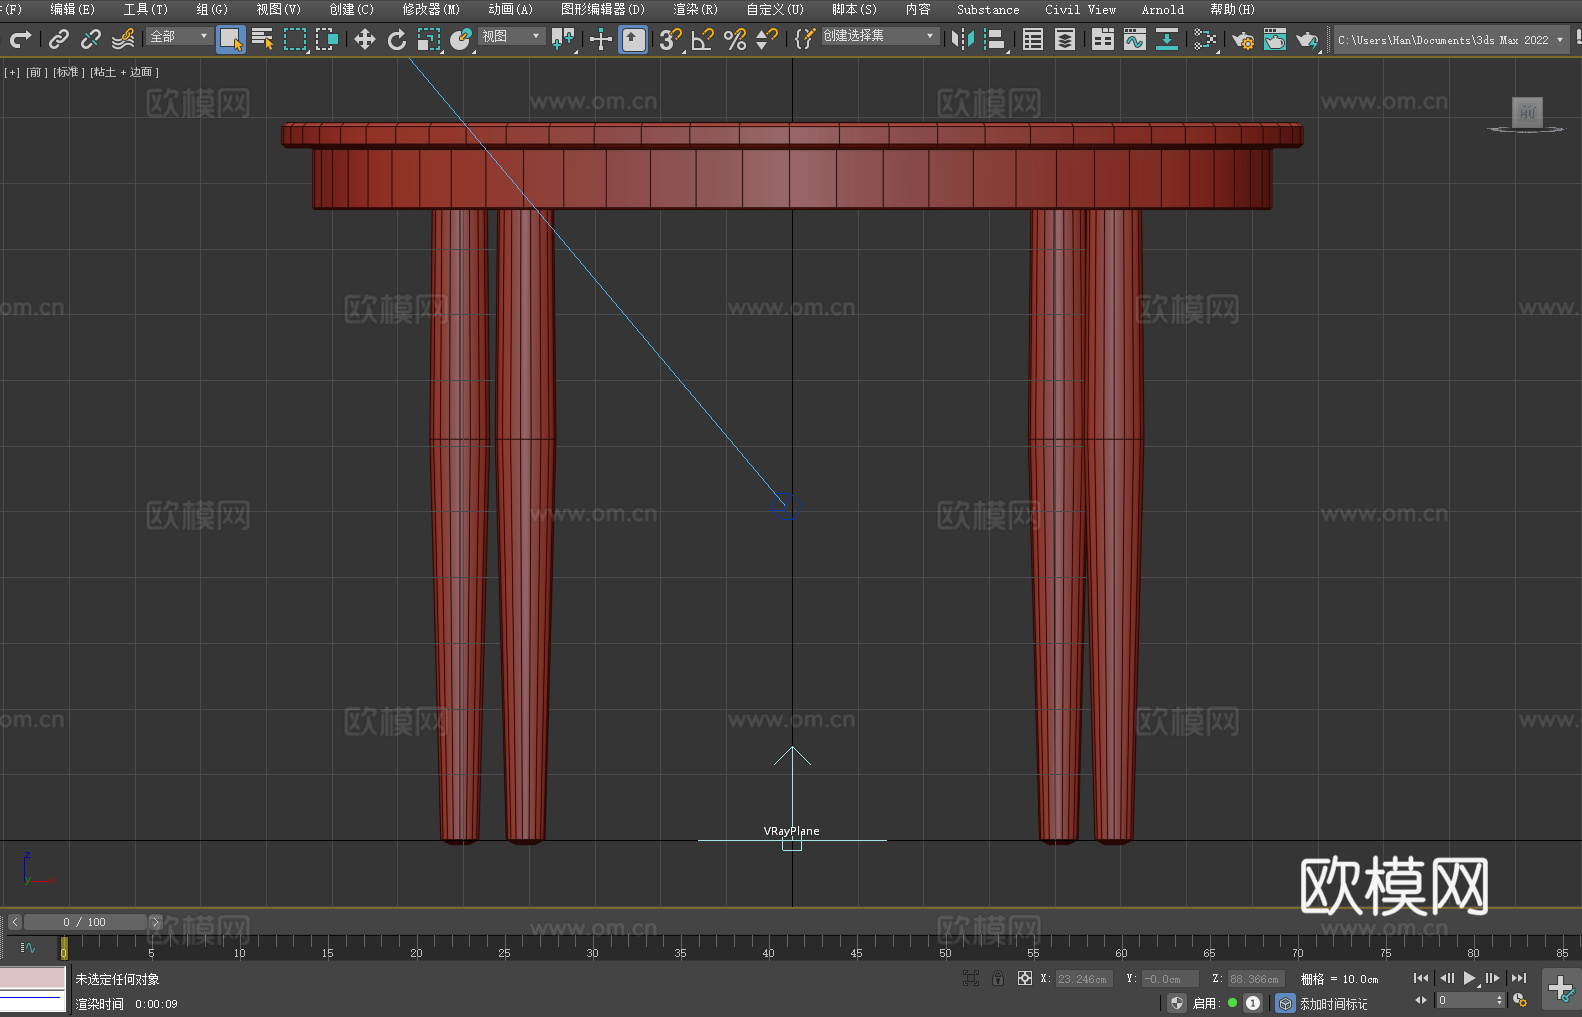This screenshot has width=1582, height=1017.
Task: Step time slider back with left arrow
Action: pyautogui.click(x=14, y=922)
